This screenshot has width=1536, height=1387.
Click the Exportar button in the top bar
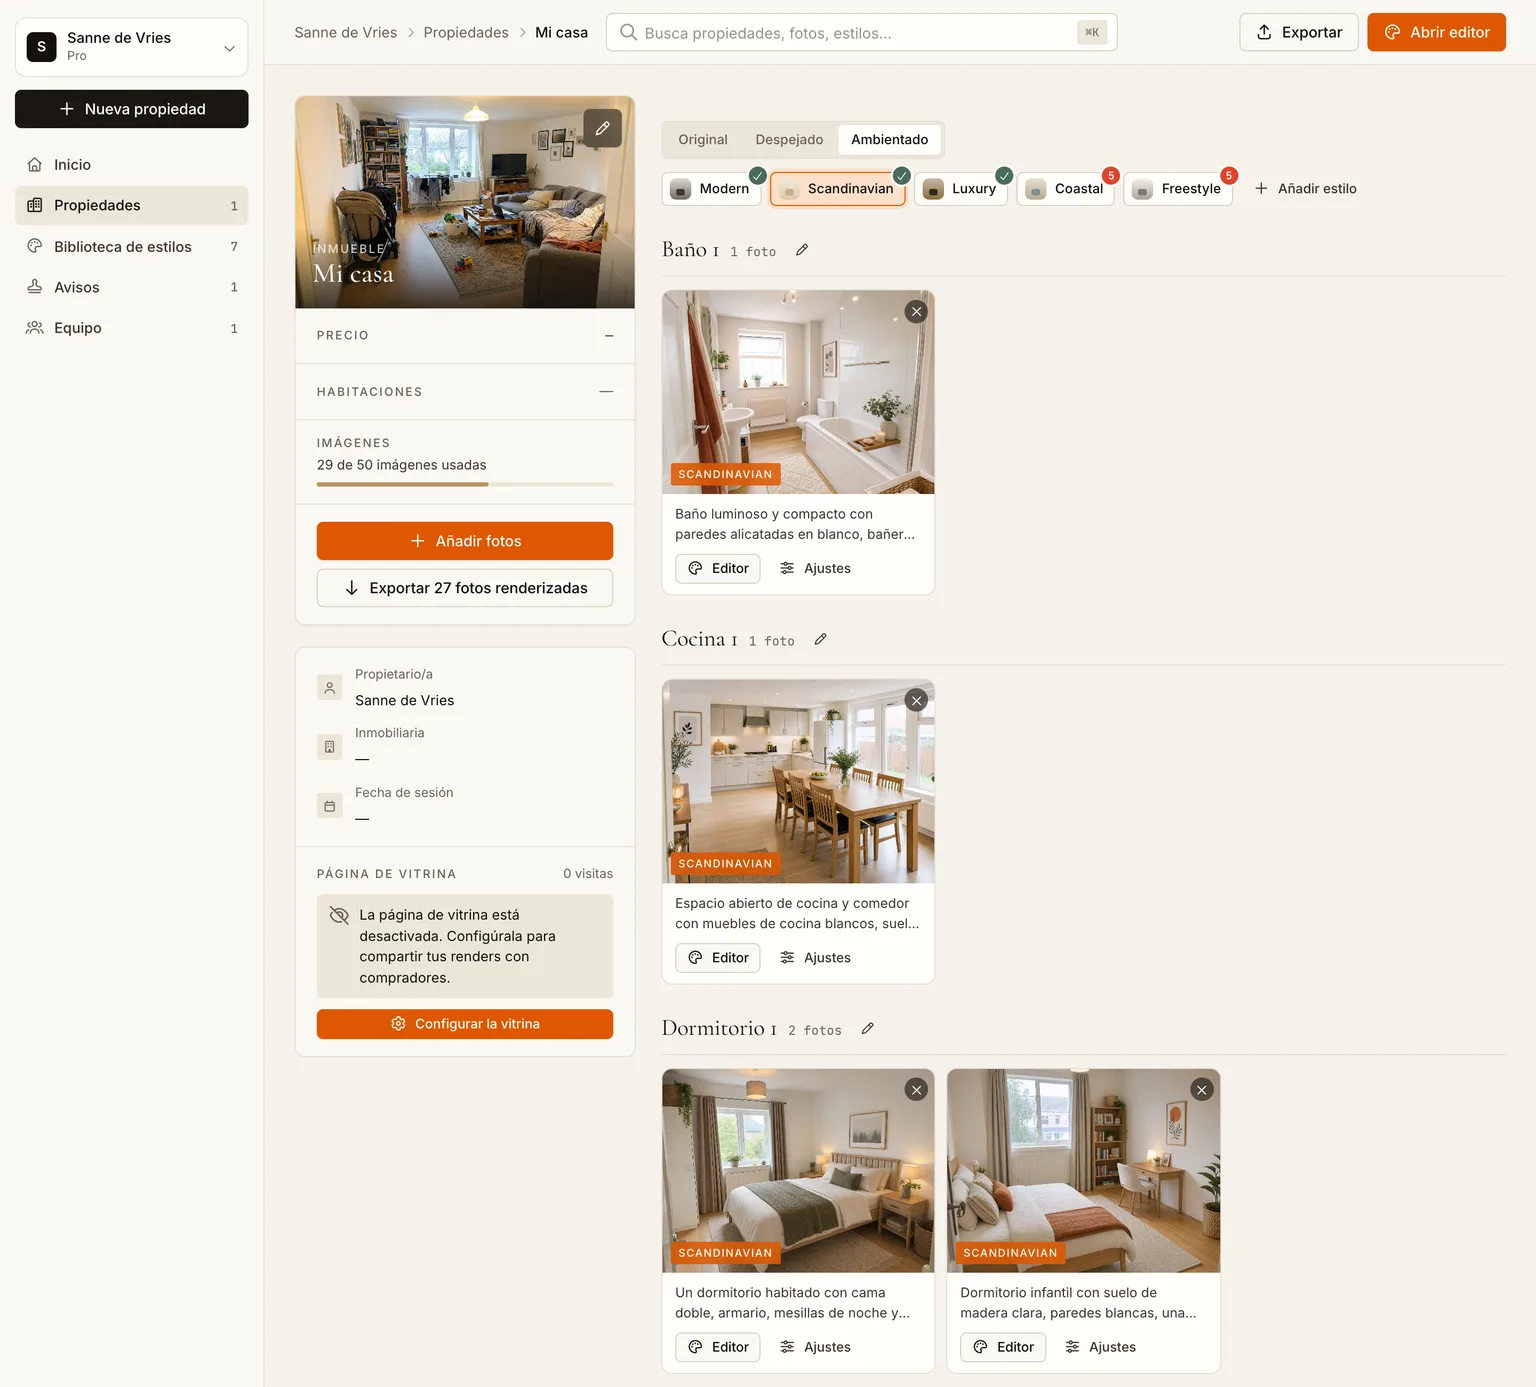(1299, 32)
